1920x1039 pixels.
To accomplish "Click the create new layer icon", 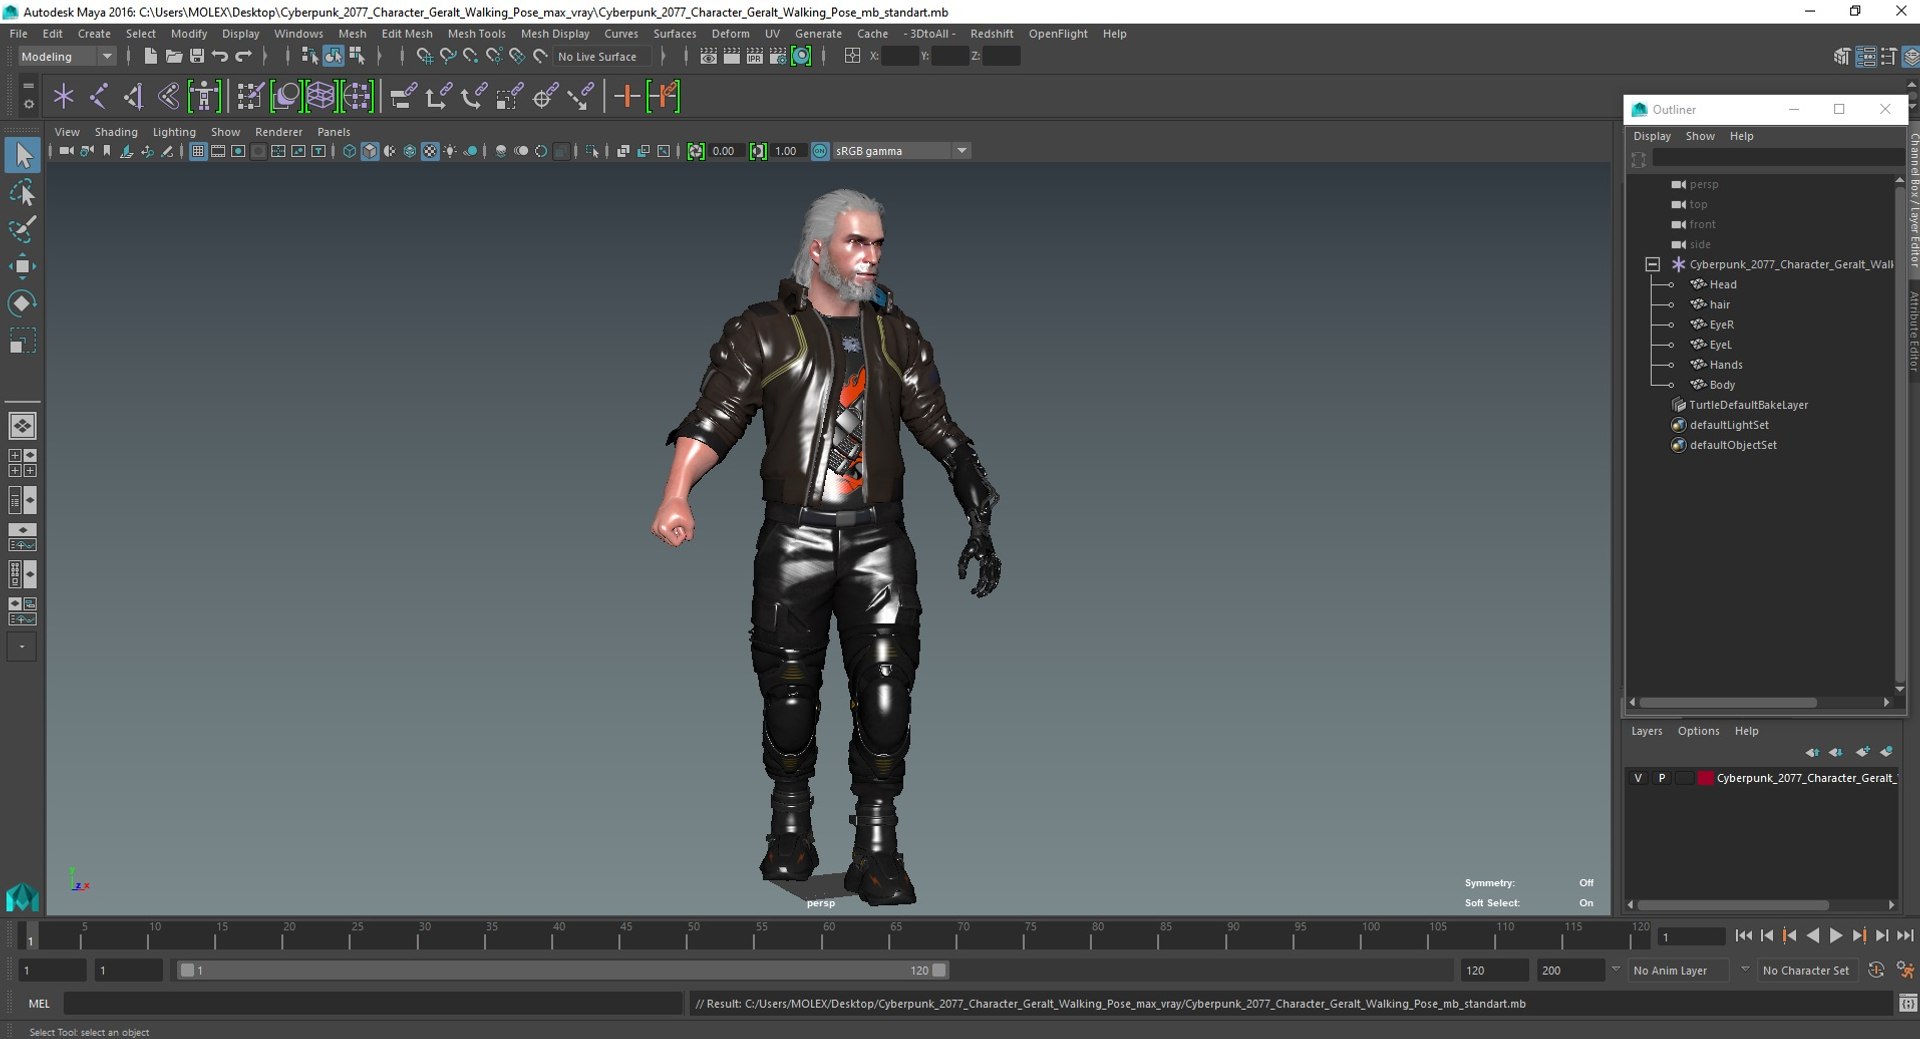I will coord(1862,752).
